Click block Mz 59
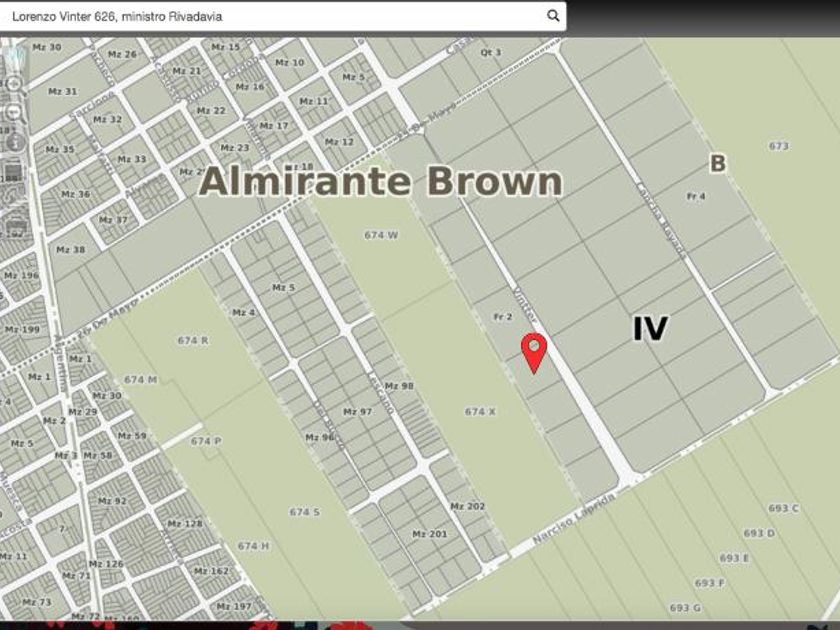The width and height of the screenshot is (840, 630). coord(132,436)
